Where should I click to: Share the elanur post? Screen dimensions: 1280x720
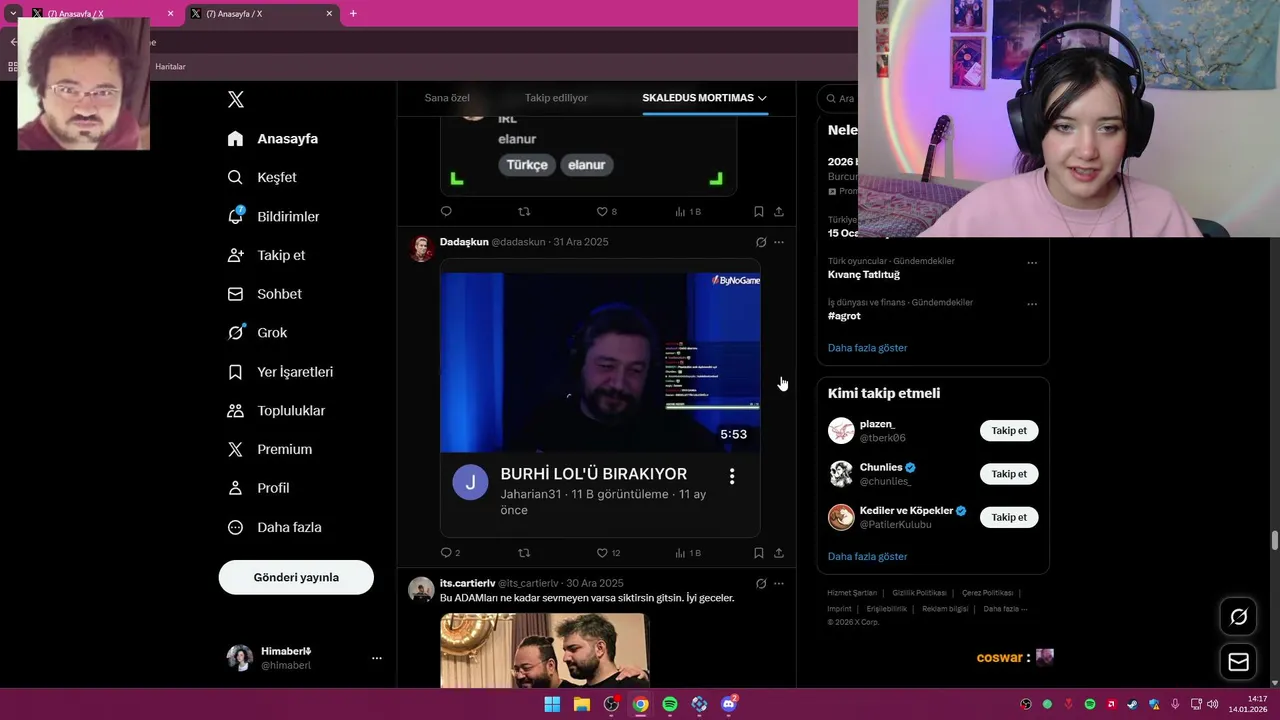779,212
